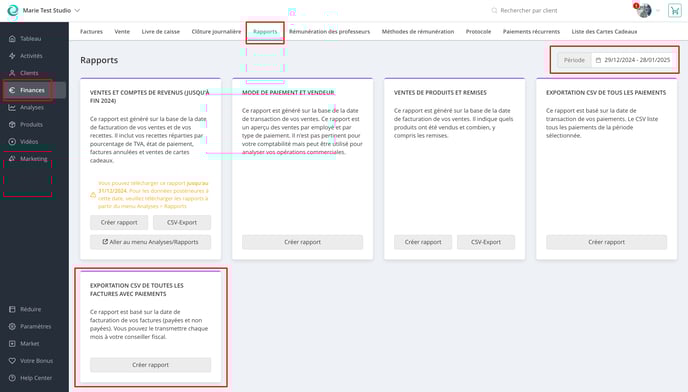The height and width of the screenshot is (392, 688).
Task: Open Analyses in the sidebar
Action: (x=32, y=107)
